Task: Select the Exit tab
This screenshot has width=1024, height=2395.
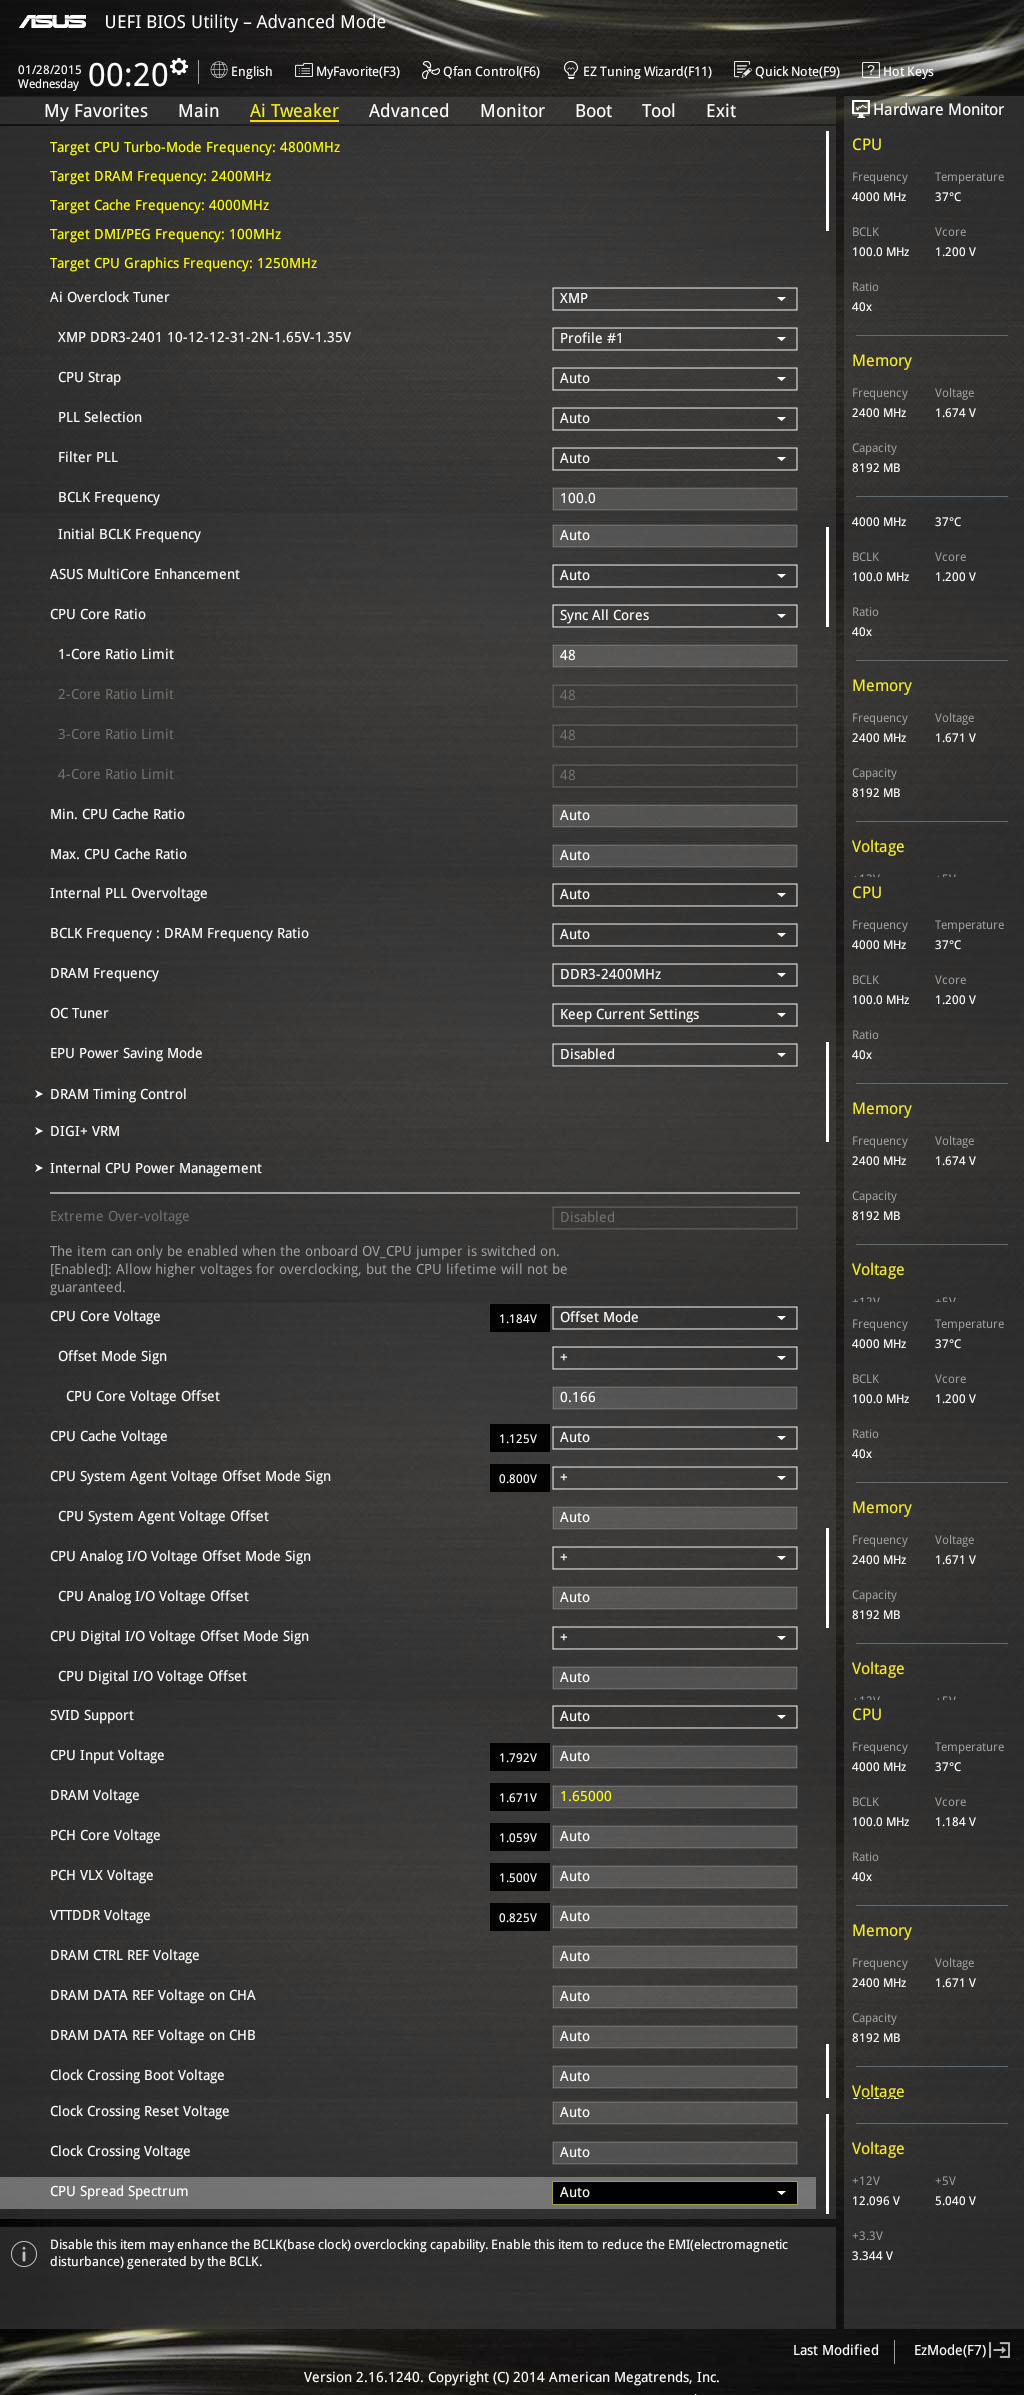Action: 721,111
